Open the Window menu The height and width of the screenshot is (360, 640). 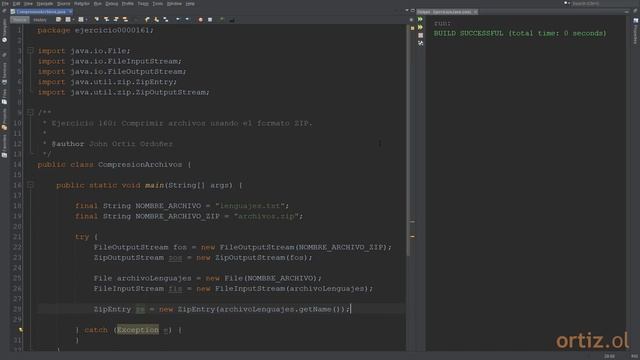pyautogui.click(x=174, y=4)
